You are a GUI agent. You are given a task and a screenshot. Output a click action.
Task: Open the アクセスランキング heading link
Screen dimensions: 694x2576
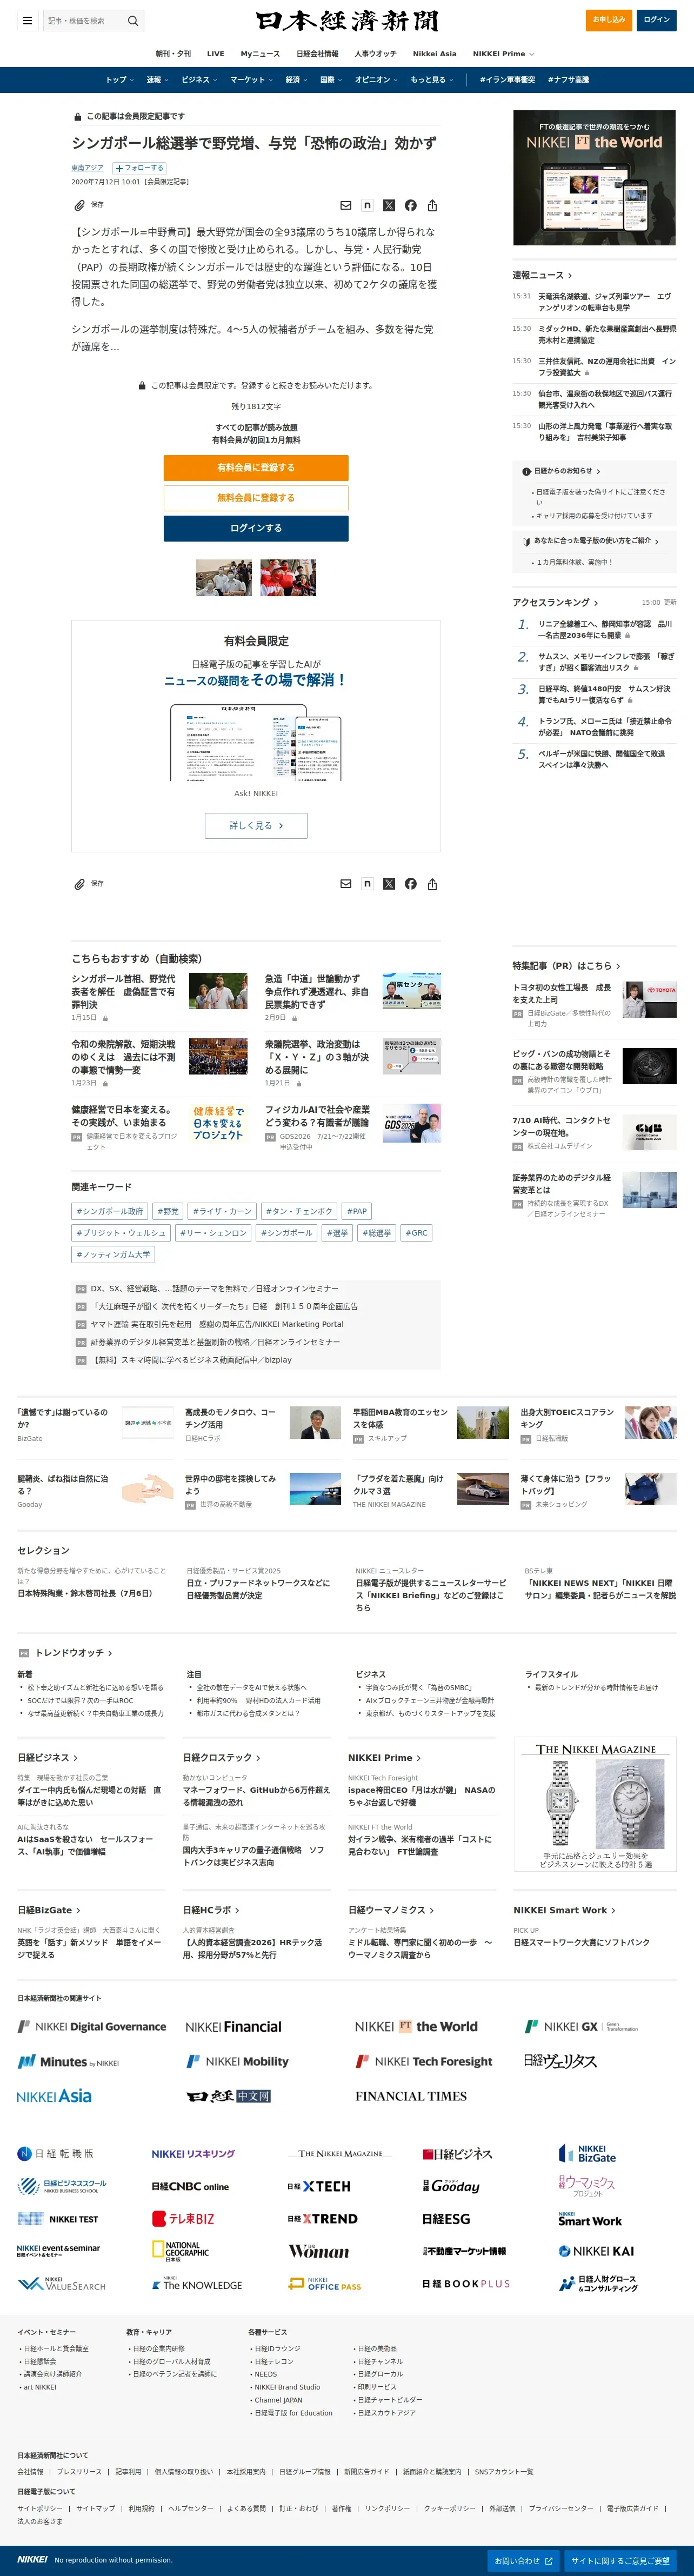point(555,603)
